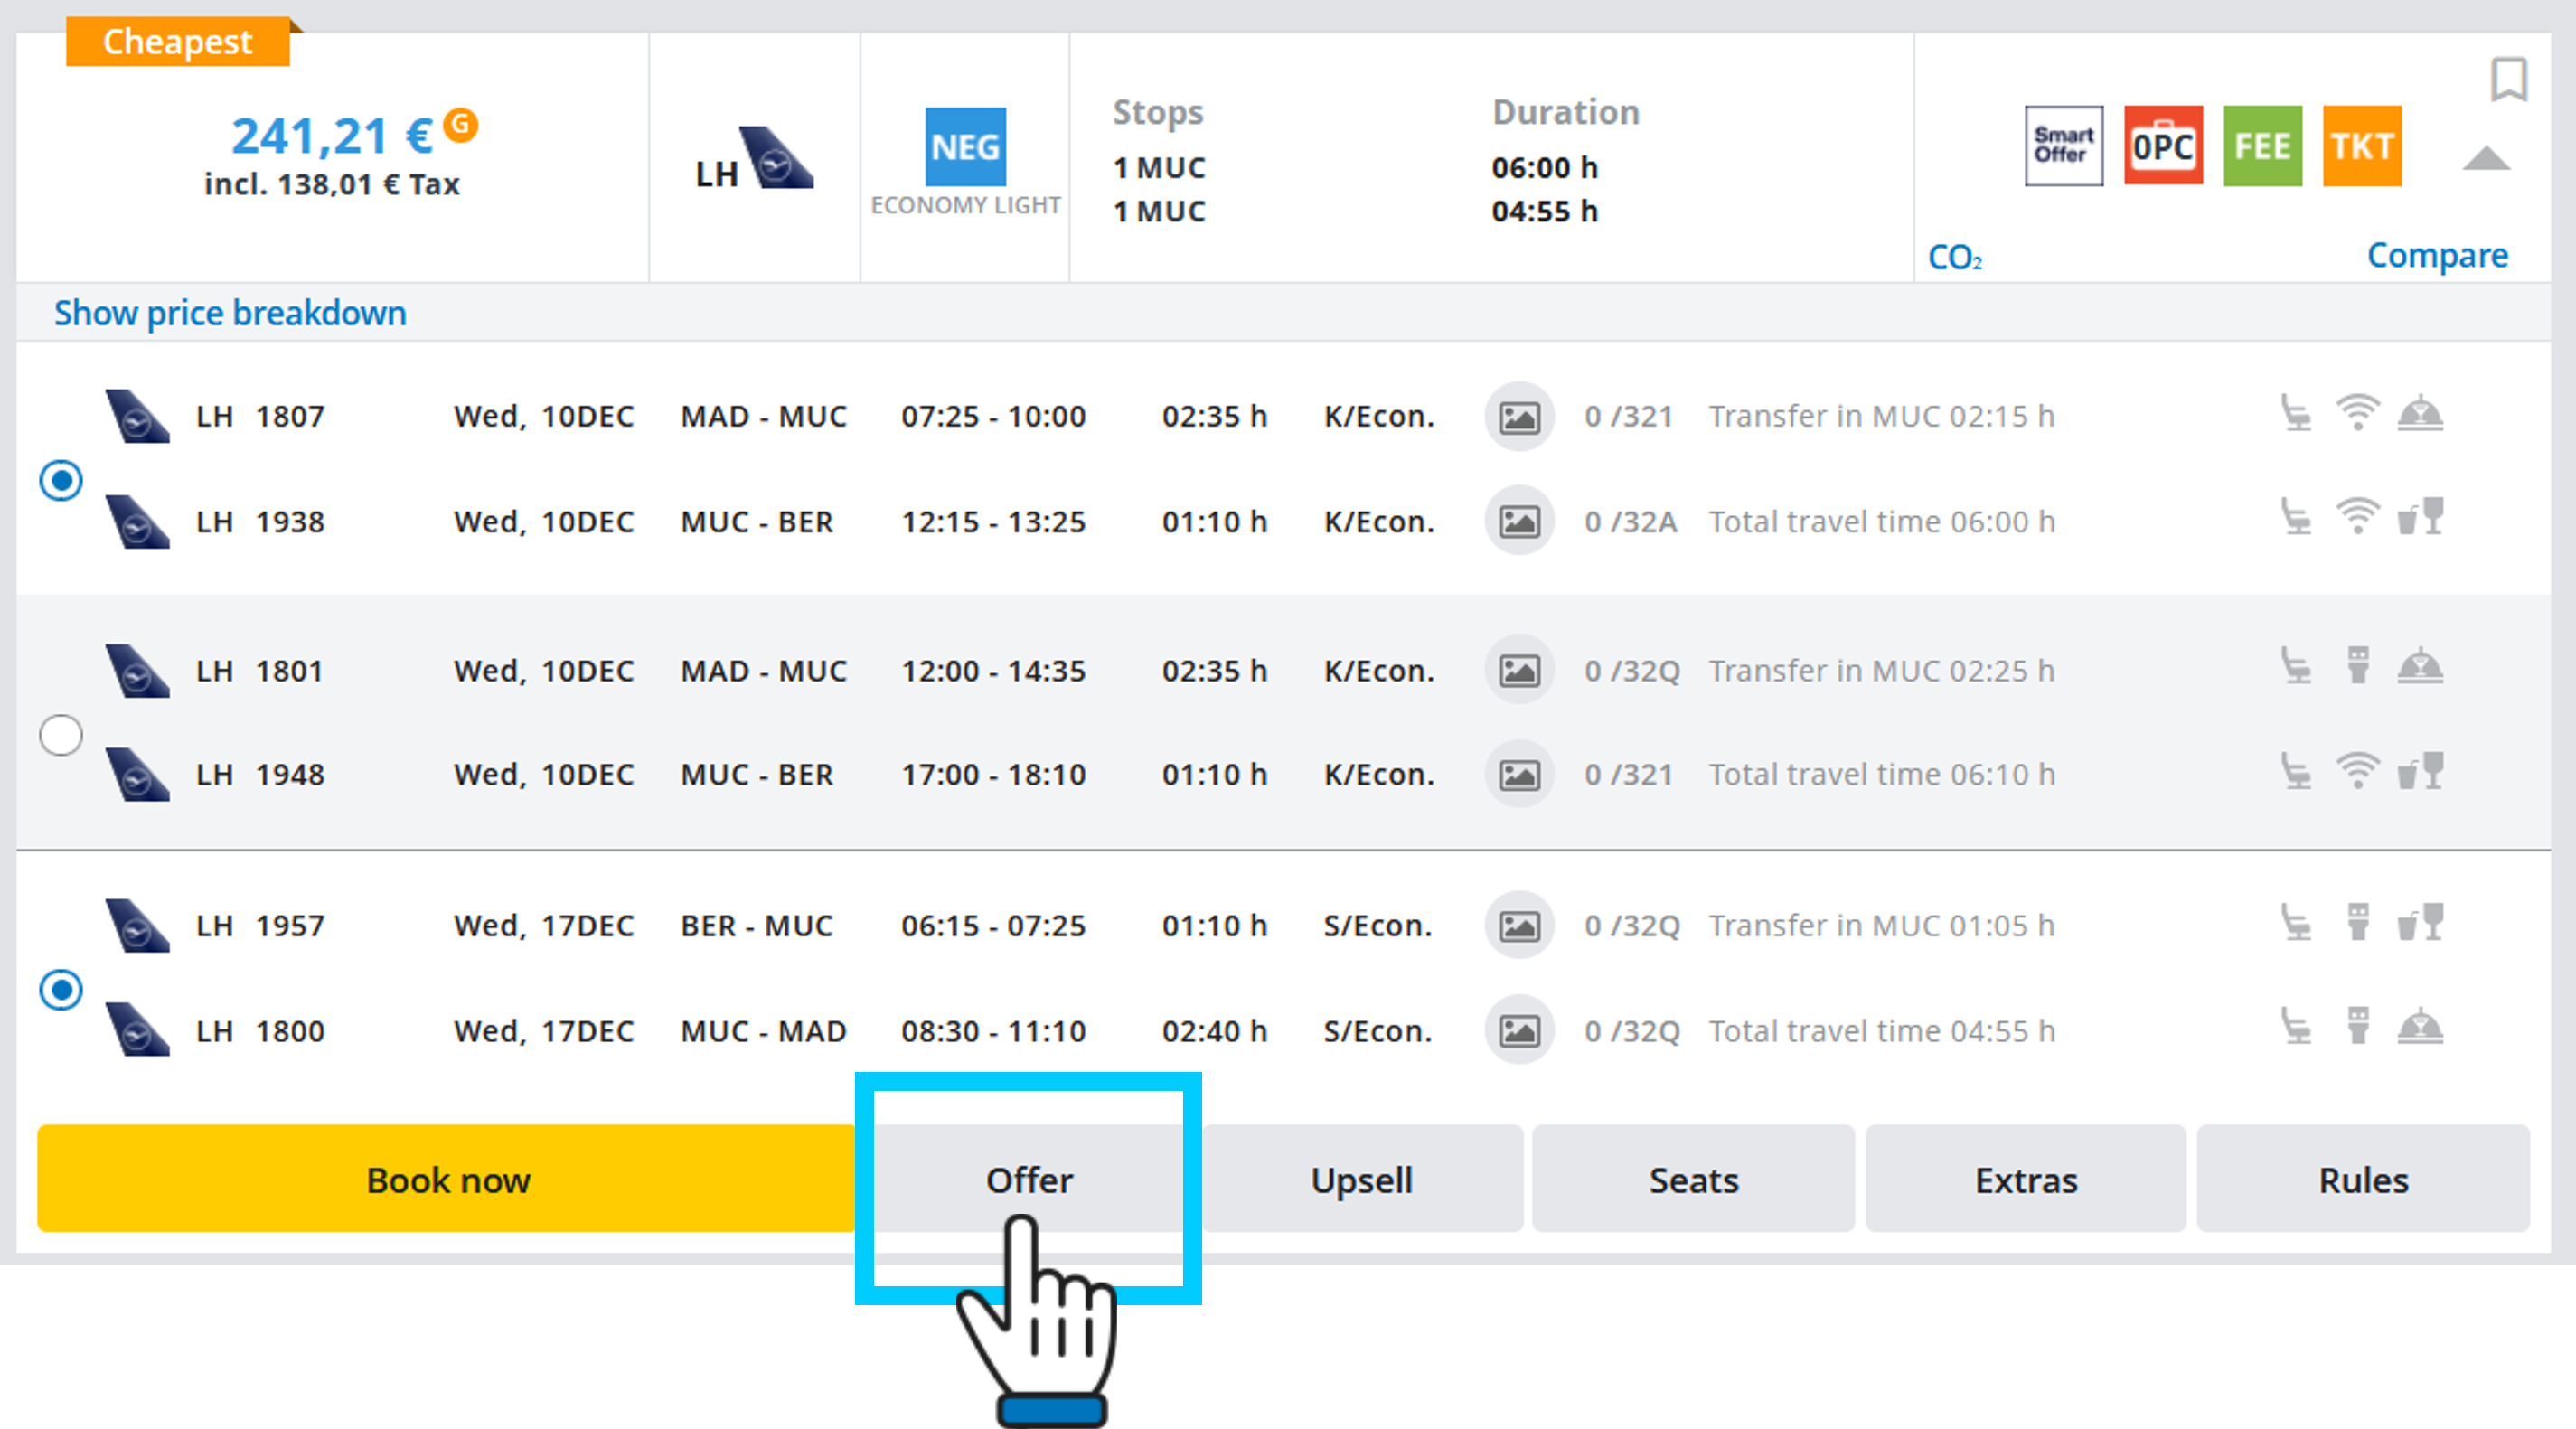
Task: Select return option LH 1957 / LH 1800
Action: [x=61, y=990]
